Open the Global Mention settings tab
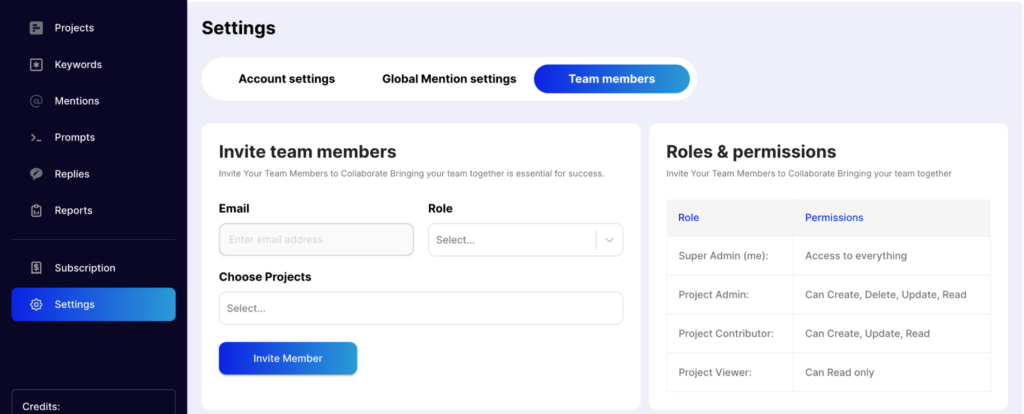The width and height of the screenshot is (1024, 414). pos(449,79)
